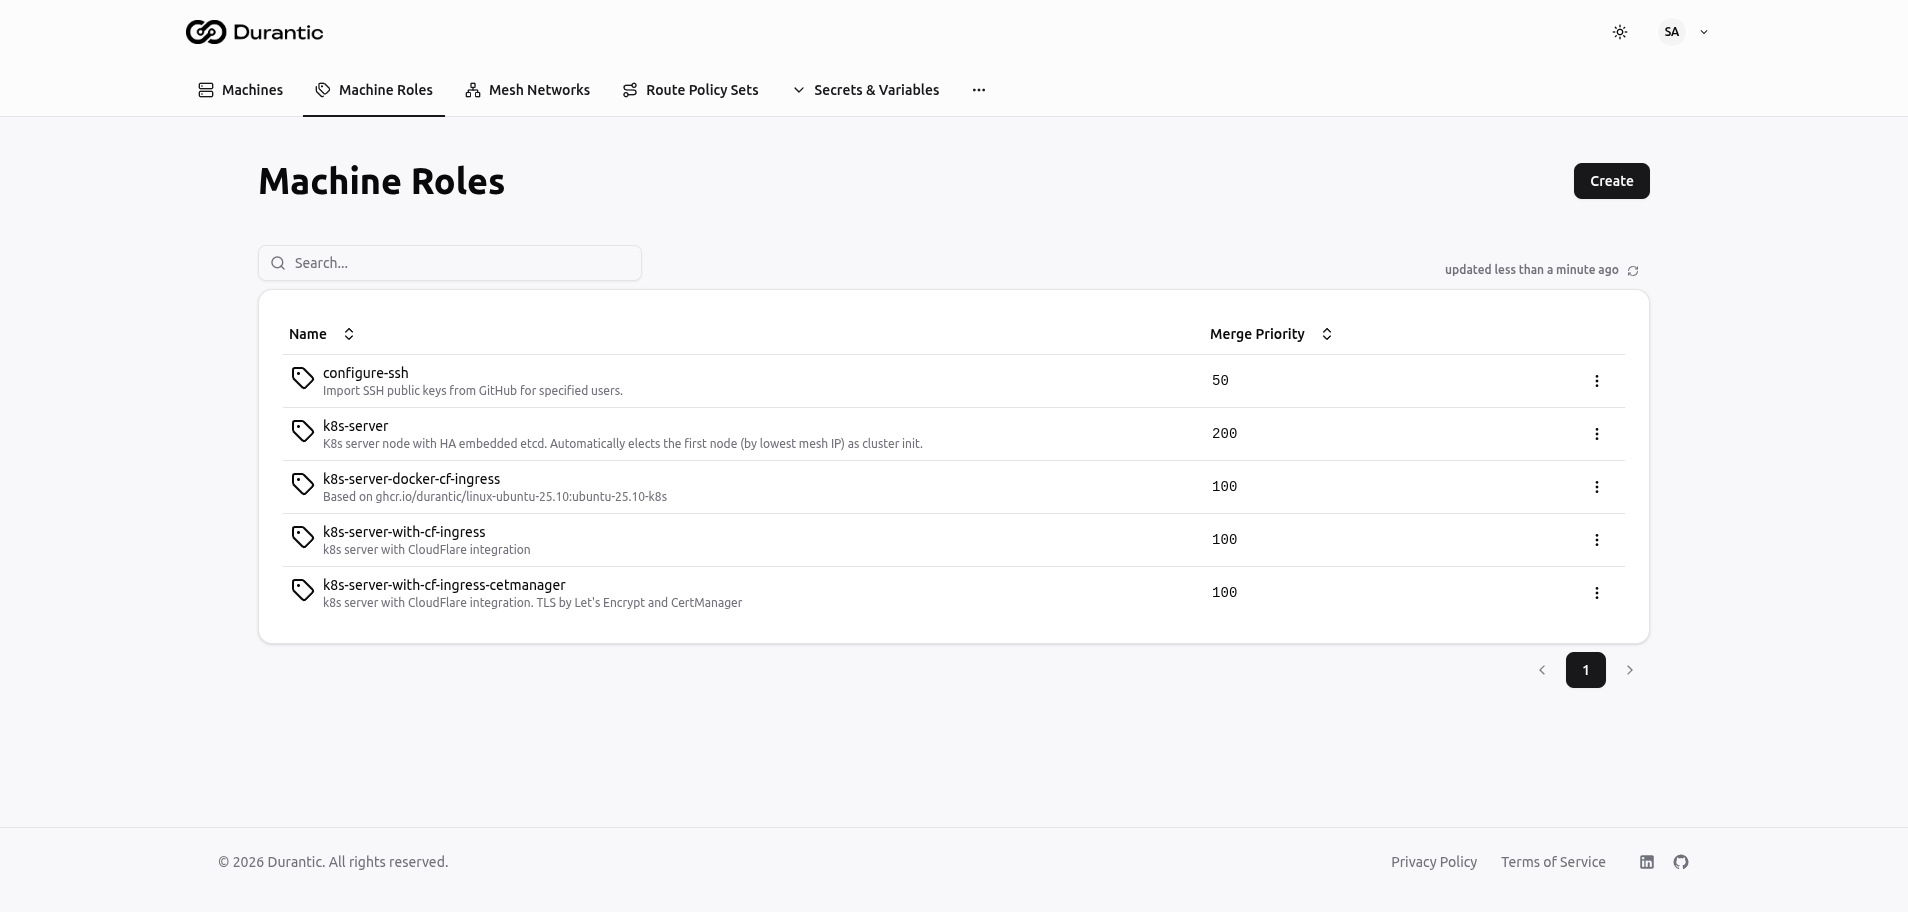Open the LinkedIn icon in the footer

click(1646, 862)
